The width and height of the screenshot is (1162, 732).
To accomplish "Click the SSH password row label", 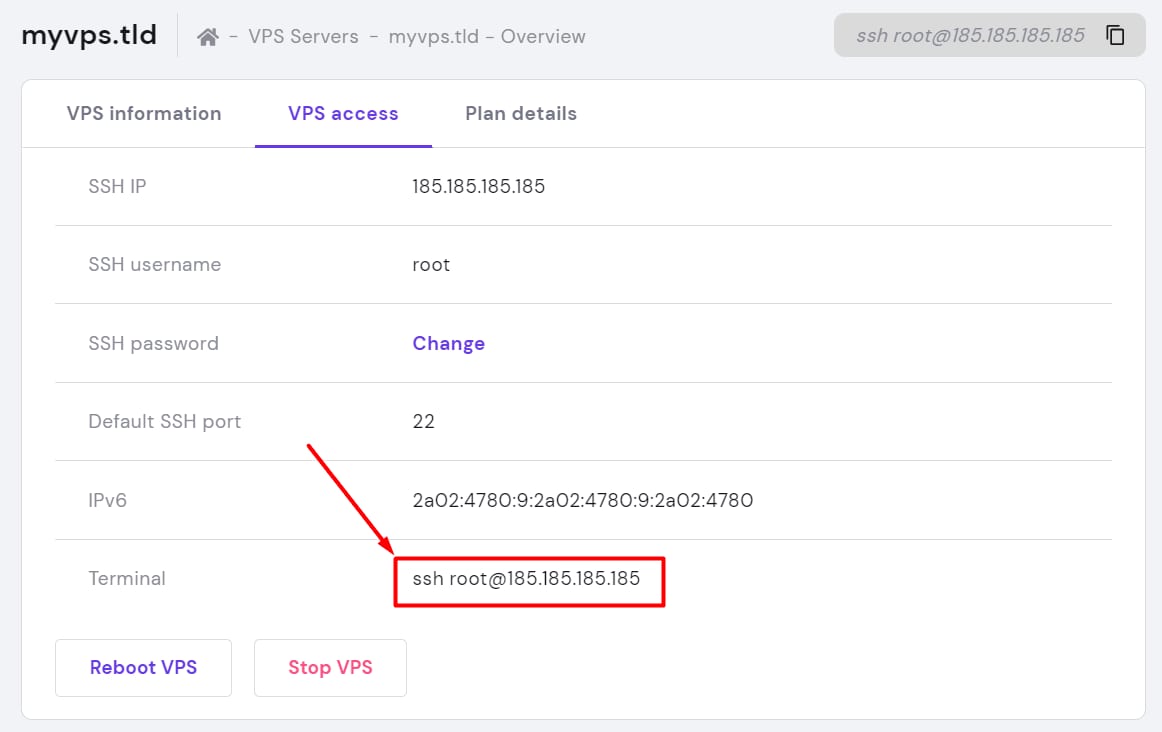I will [x=153, y=343].
